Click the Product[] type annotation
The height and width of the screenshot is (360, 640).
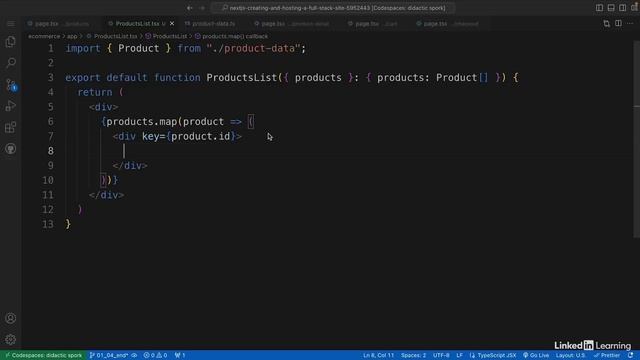(x=462, y=78)
